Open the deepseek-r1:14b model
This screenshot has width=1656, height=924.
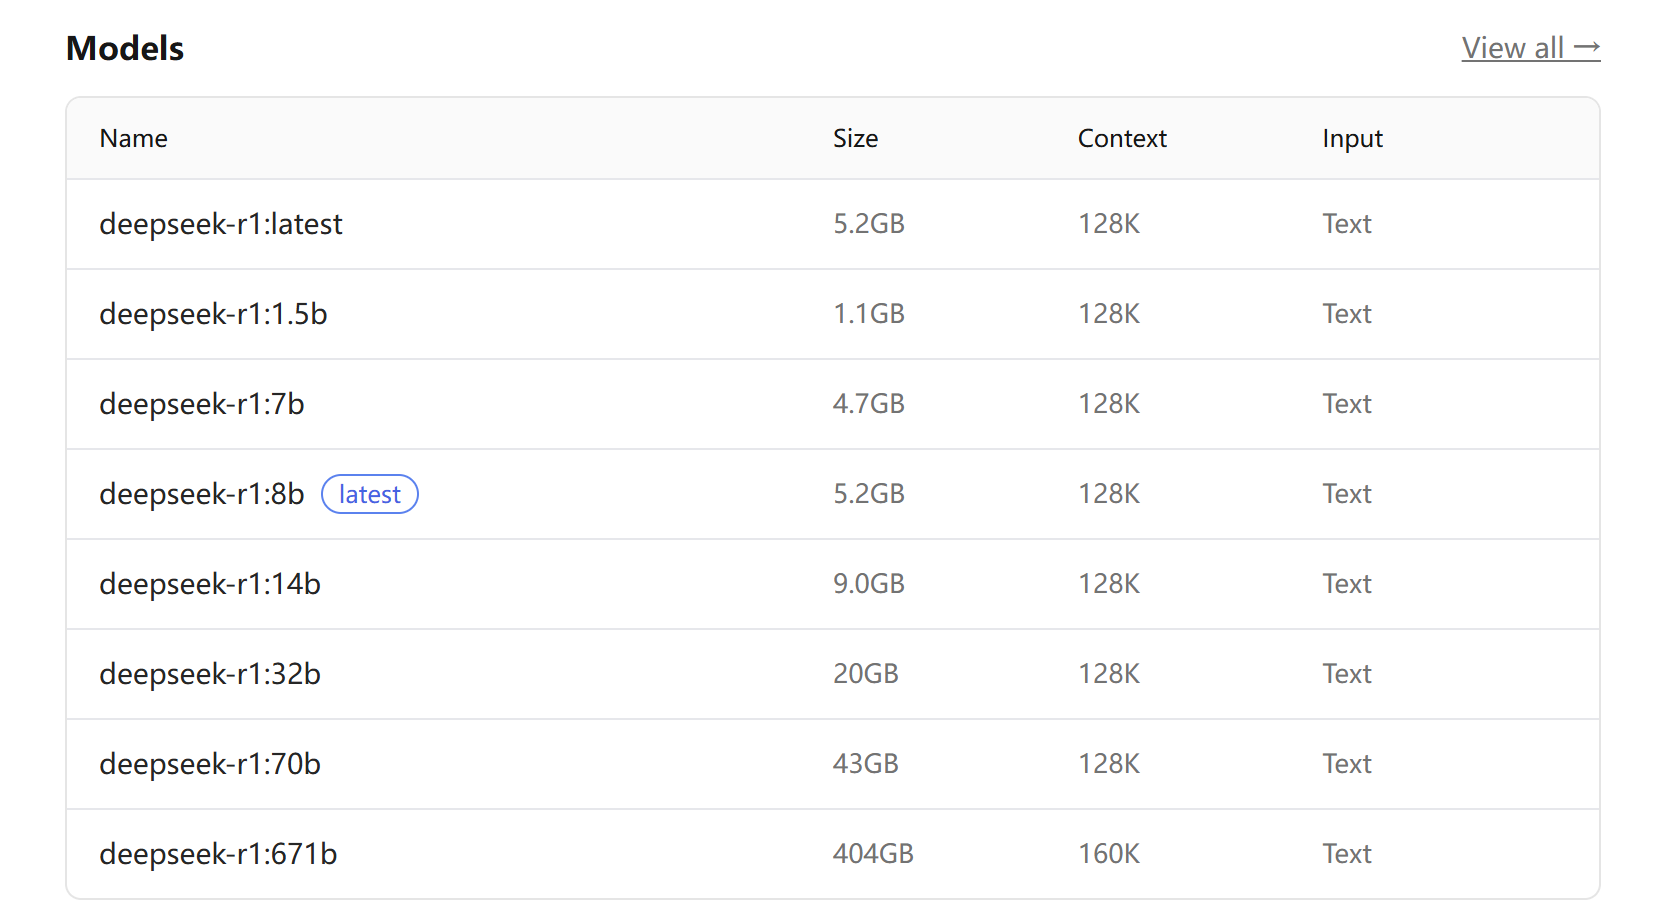[210, 584]
